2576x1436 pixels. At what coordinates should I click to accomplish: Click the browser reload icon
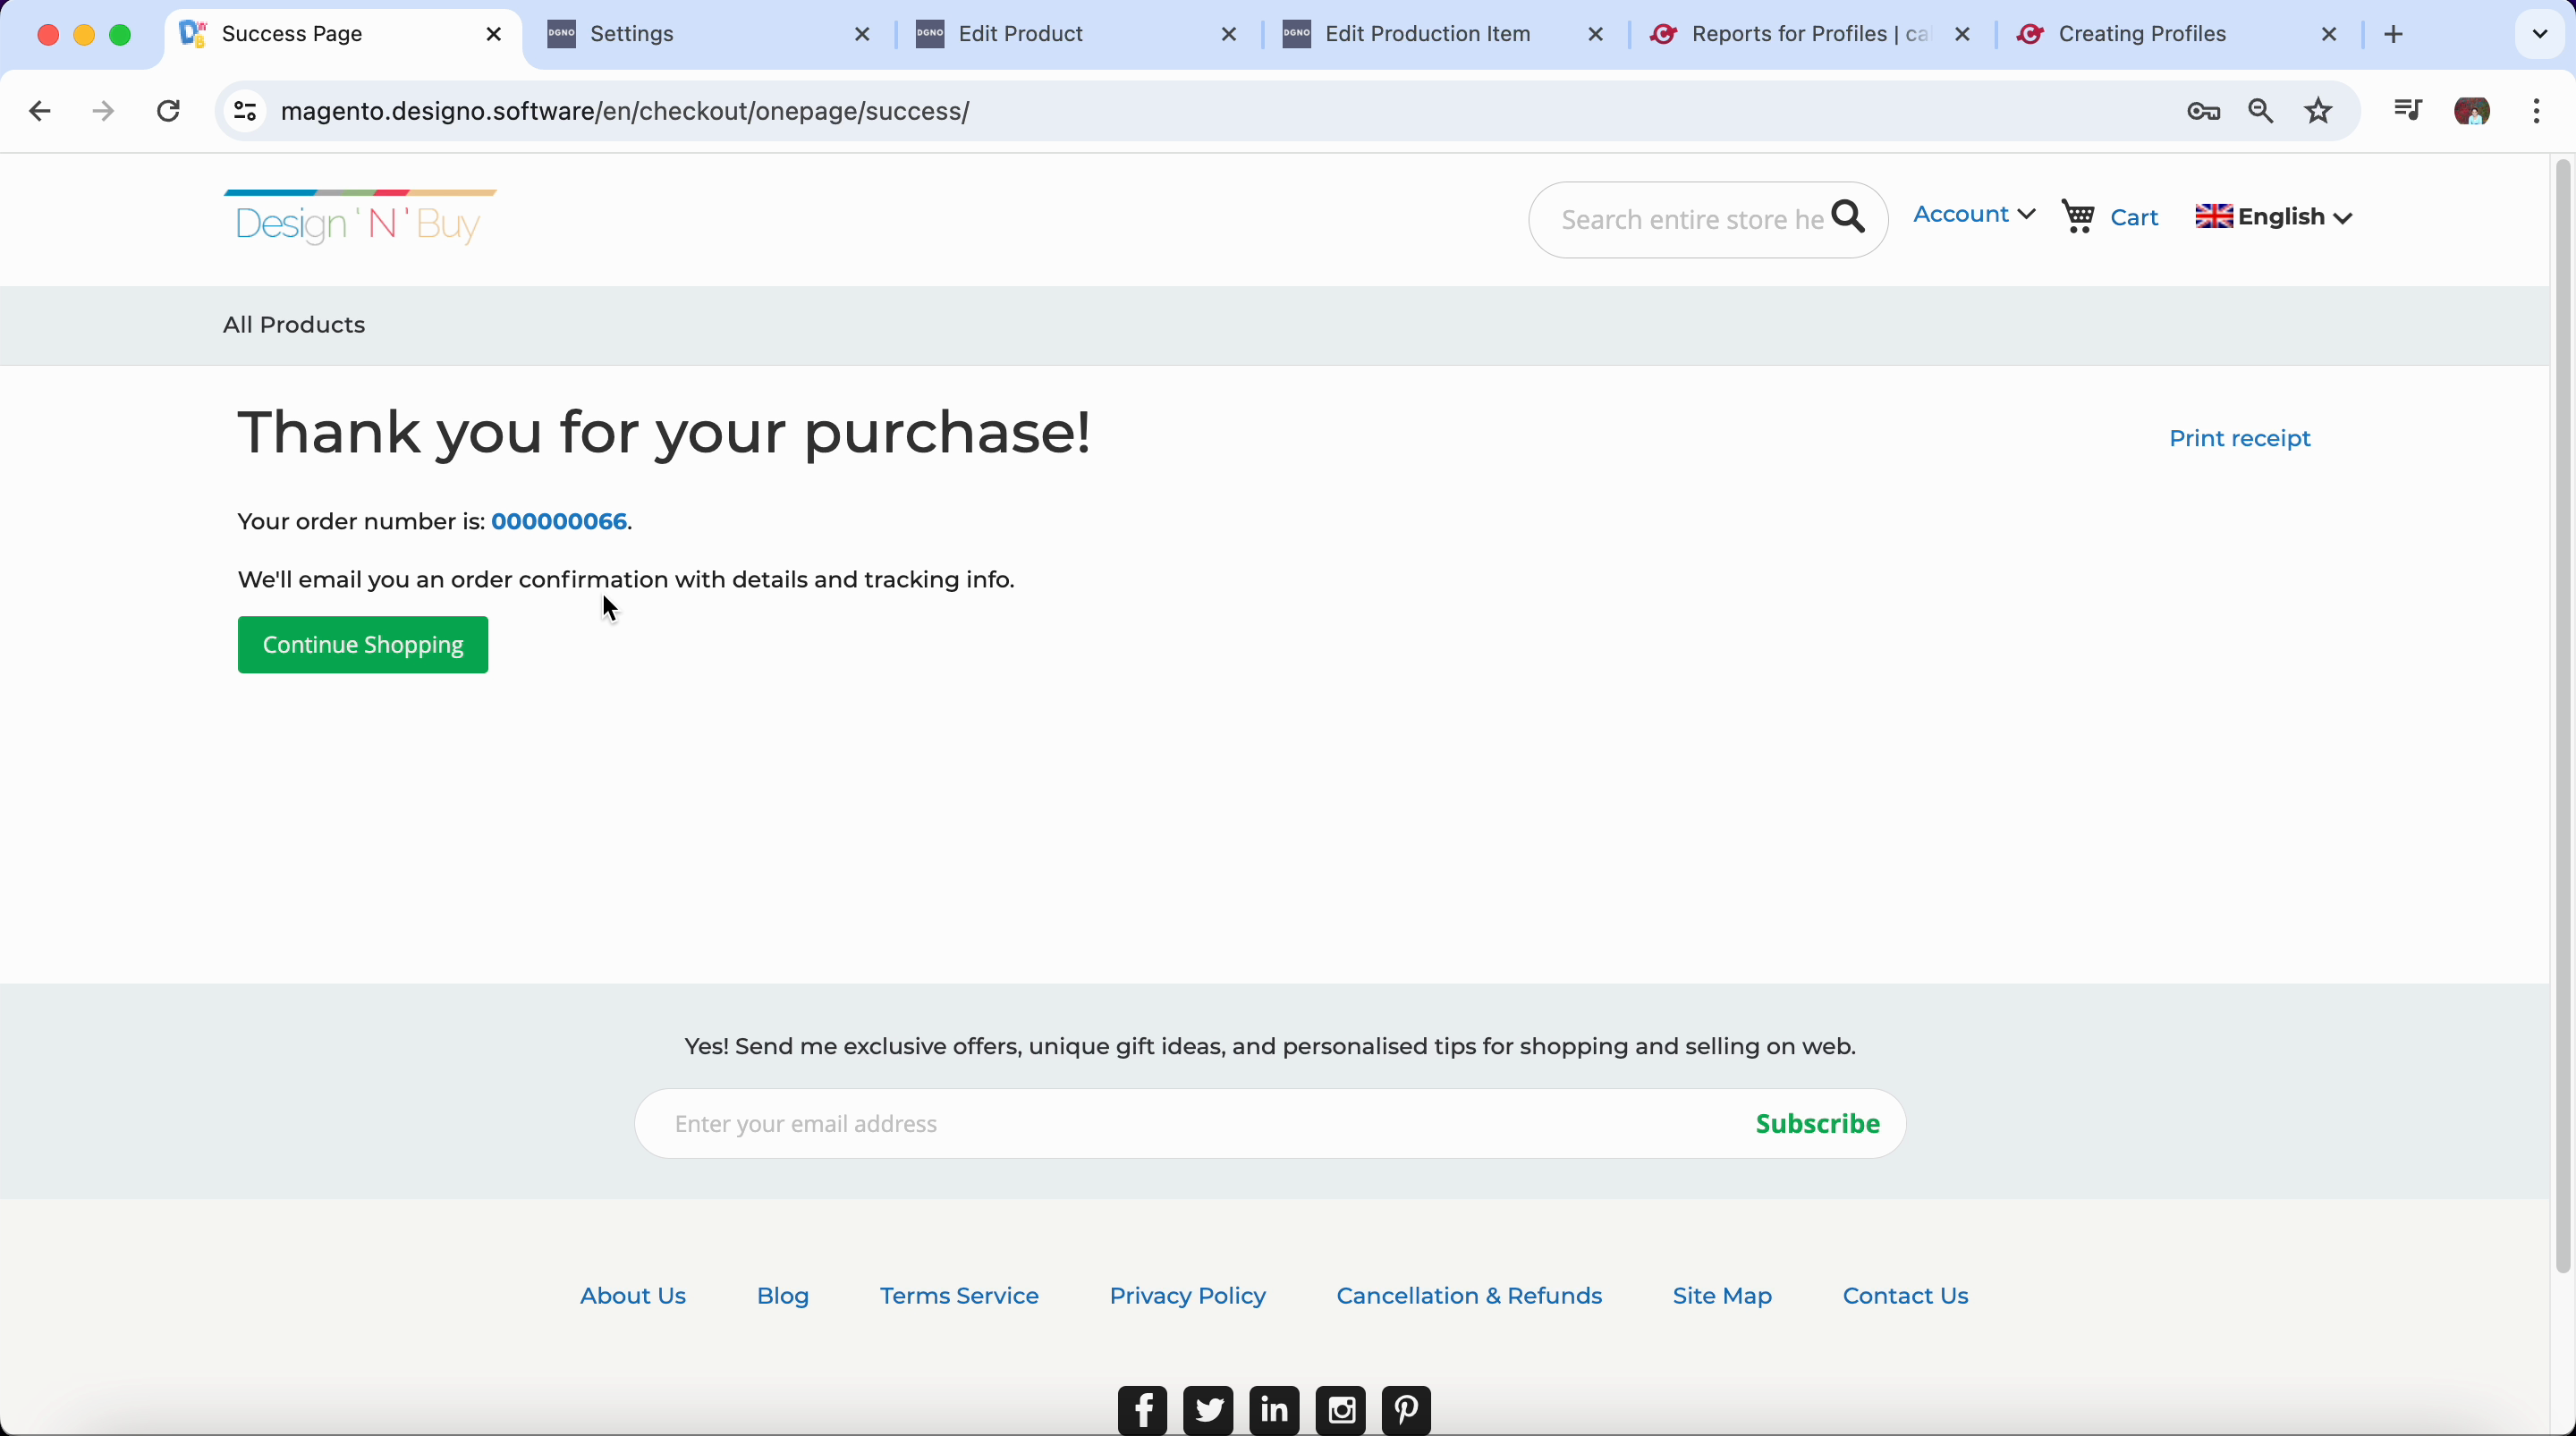(168, 111)
